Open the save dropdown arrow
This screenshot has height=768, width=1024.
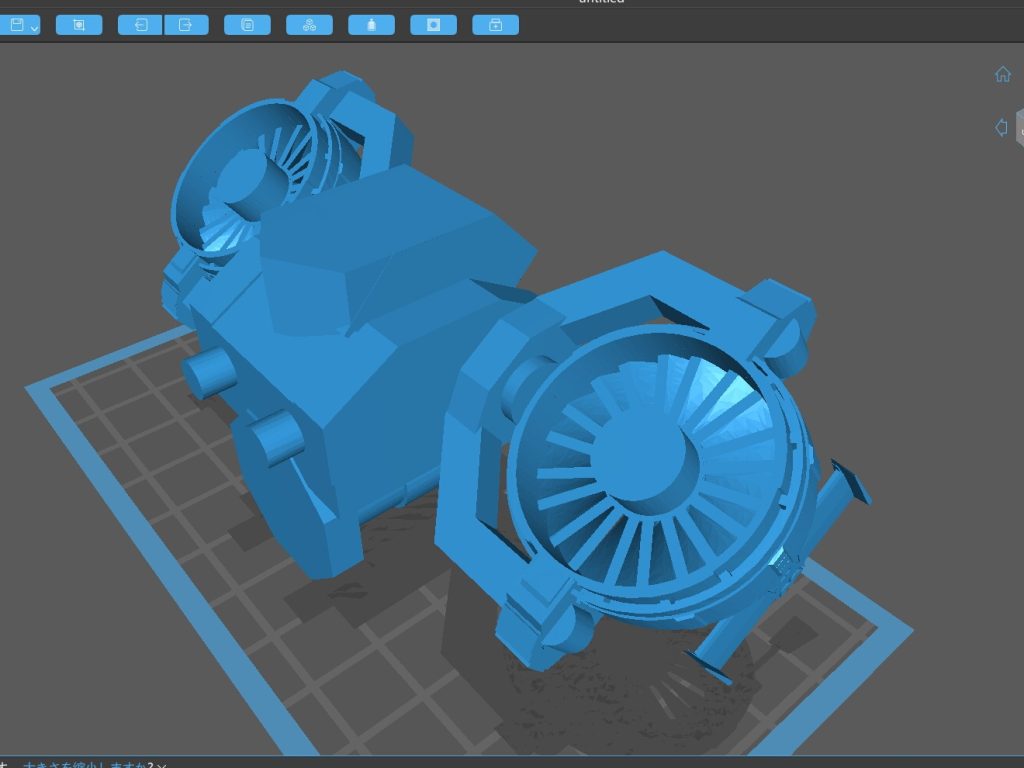[35, 28]
